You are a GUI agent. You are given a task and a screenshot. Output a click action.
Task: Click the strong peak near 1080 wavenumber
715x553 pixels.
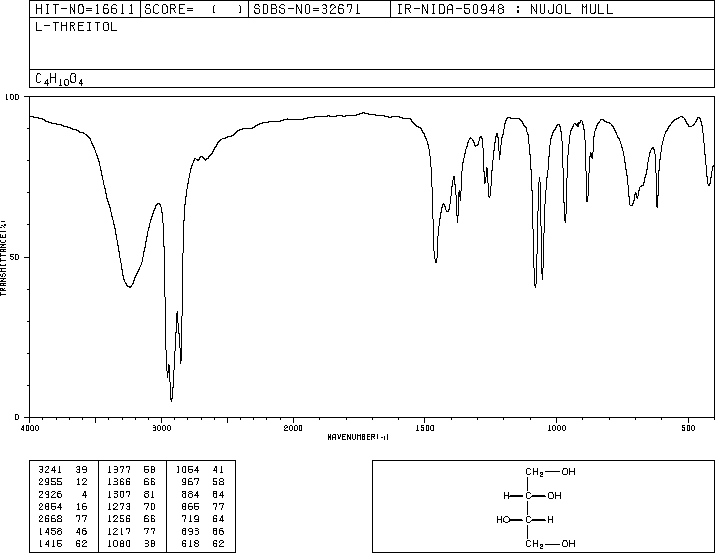535,287
